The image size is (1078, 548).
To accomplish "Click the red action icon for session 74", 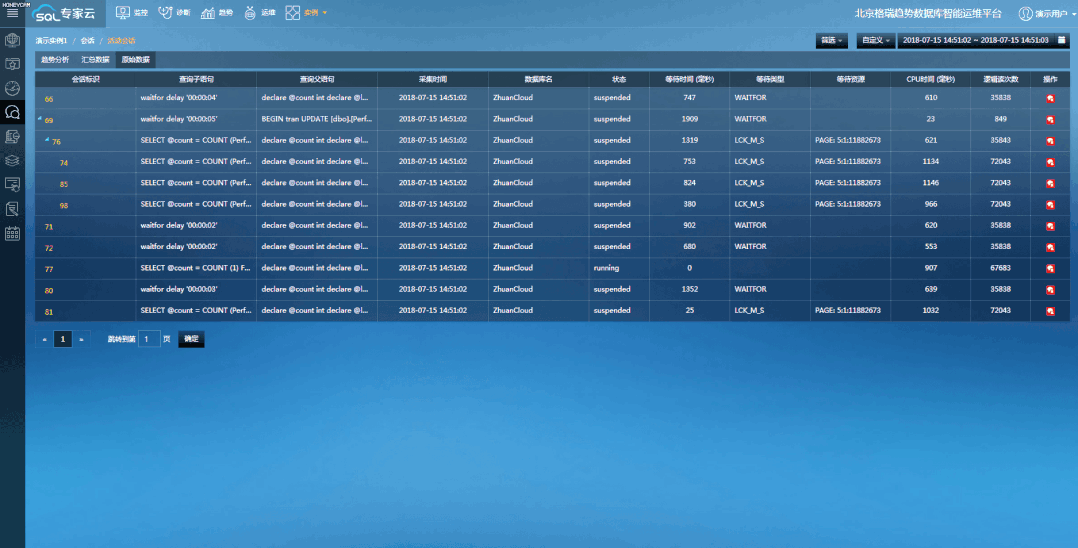I will [1050, 162].
